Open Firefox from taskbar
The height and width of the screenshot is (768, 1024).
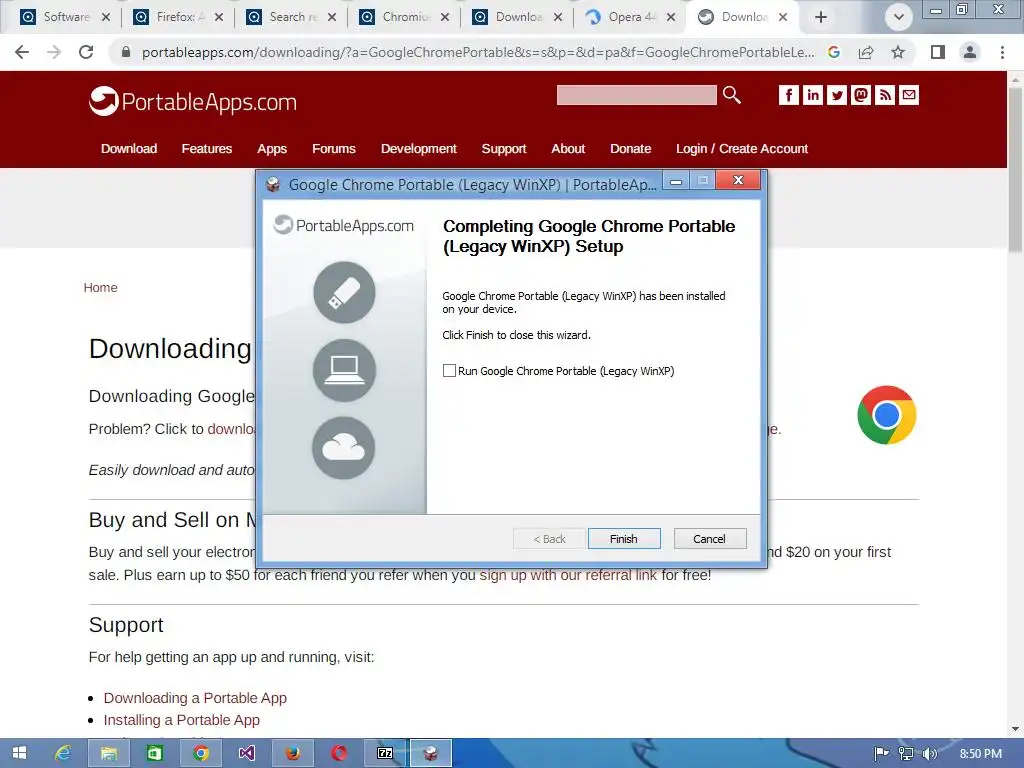click(x=293, y=753)
